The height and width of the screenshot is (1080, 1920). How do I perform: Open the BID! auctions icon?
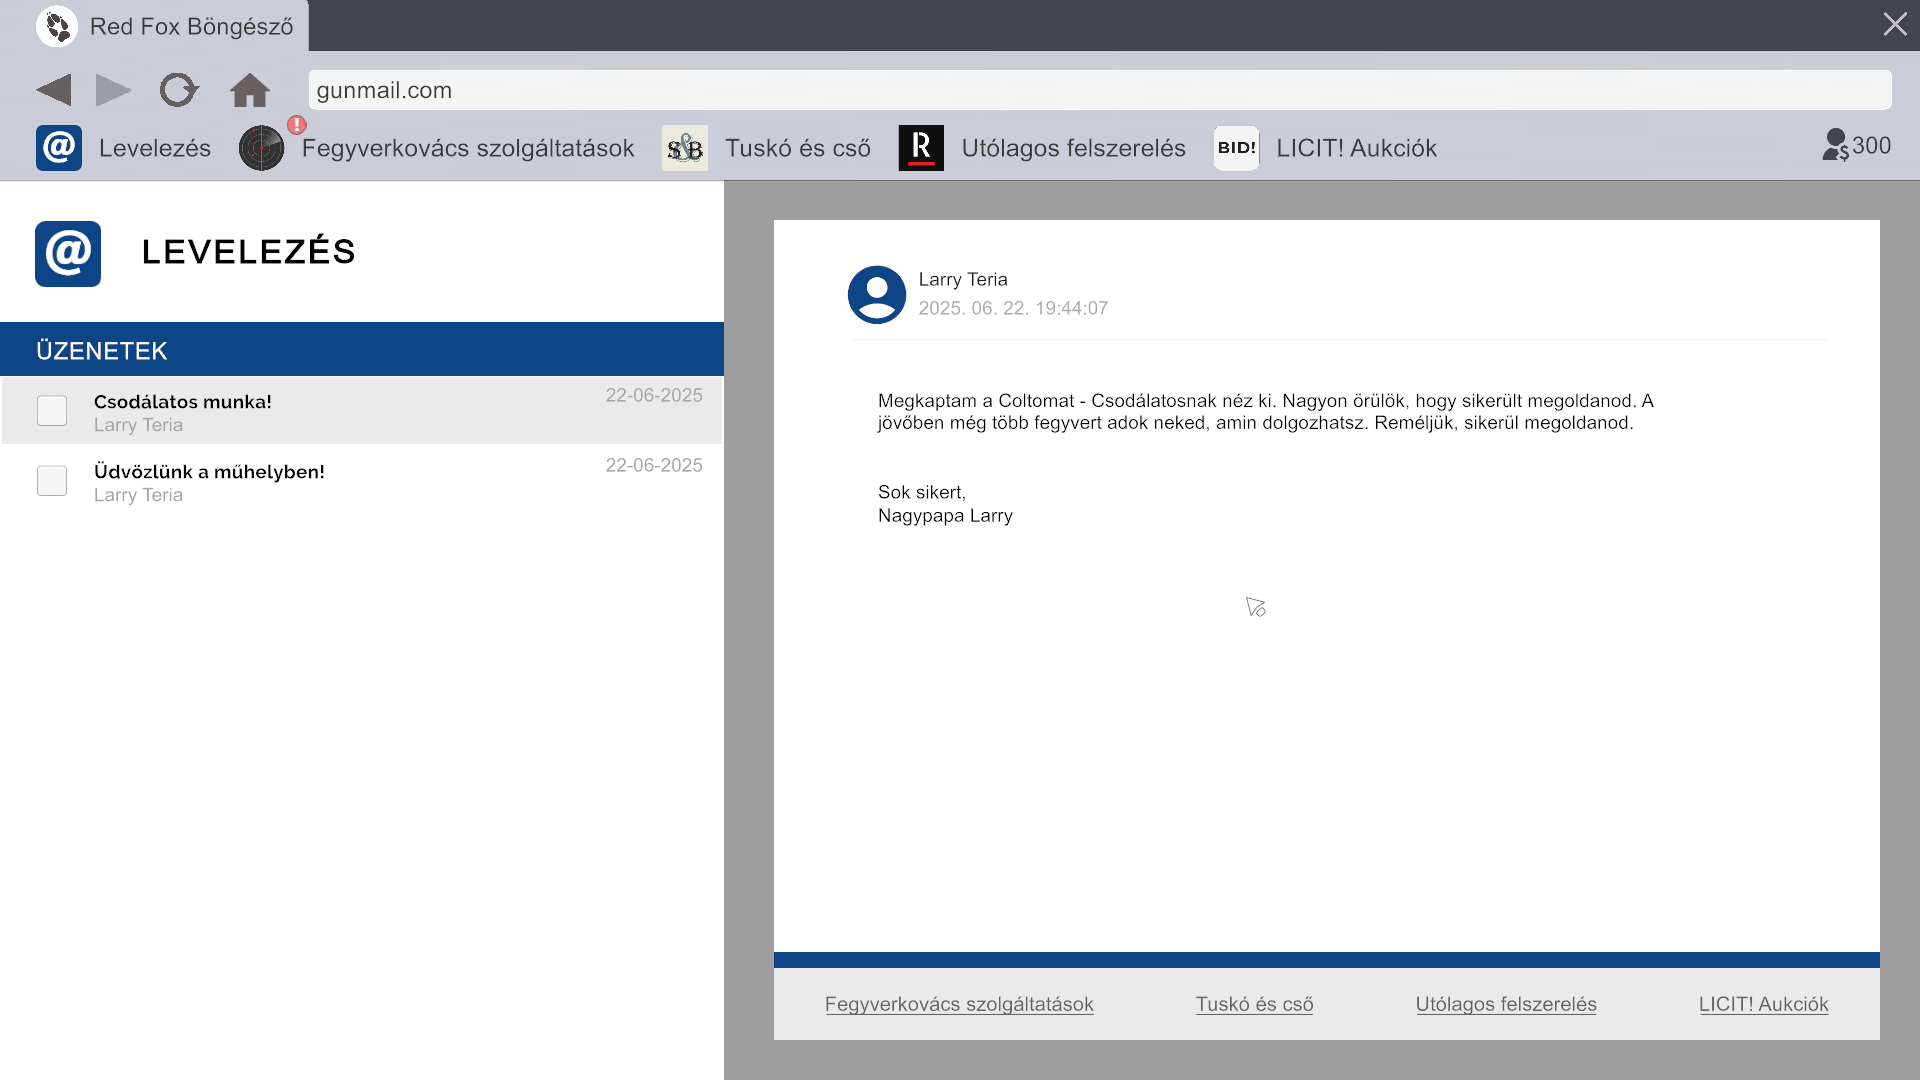click(1237, 148)
